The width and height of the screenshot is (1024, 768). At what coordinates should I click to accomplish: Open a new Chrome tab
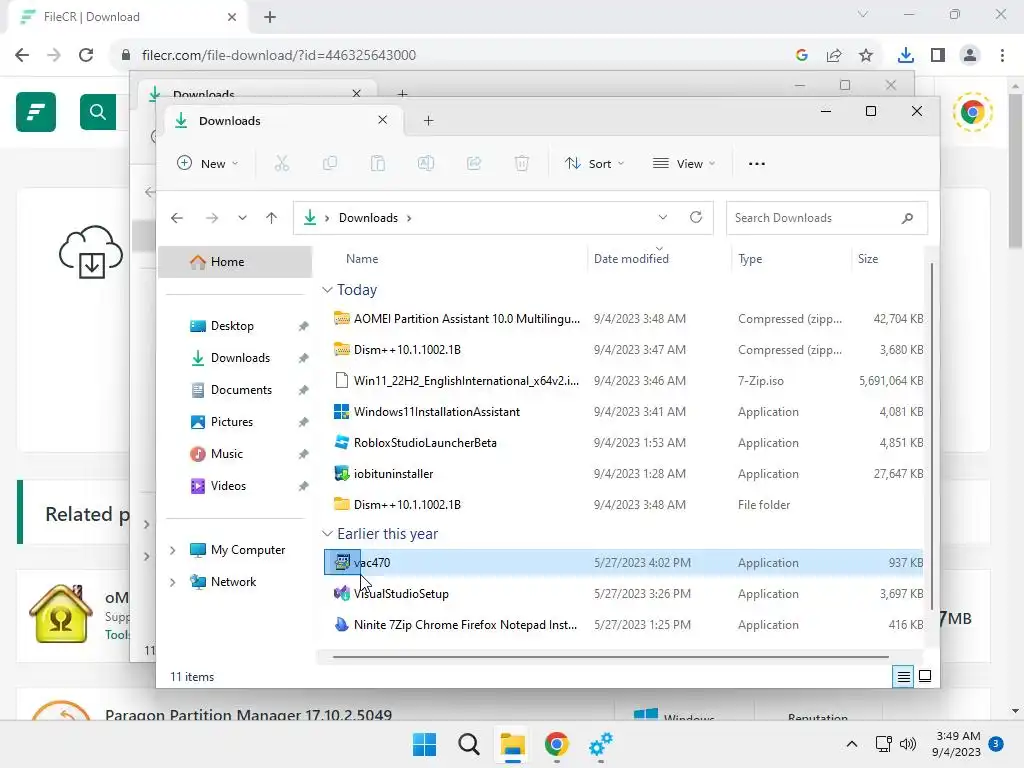click(270, 17)
